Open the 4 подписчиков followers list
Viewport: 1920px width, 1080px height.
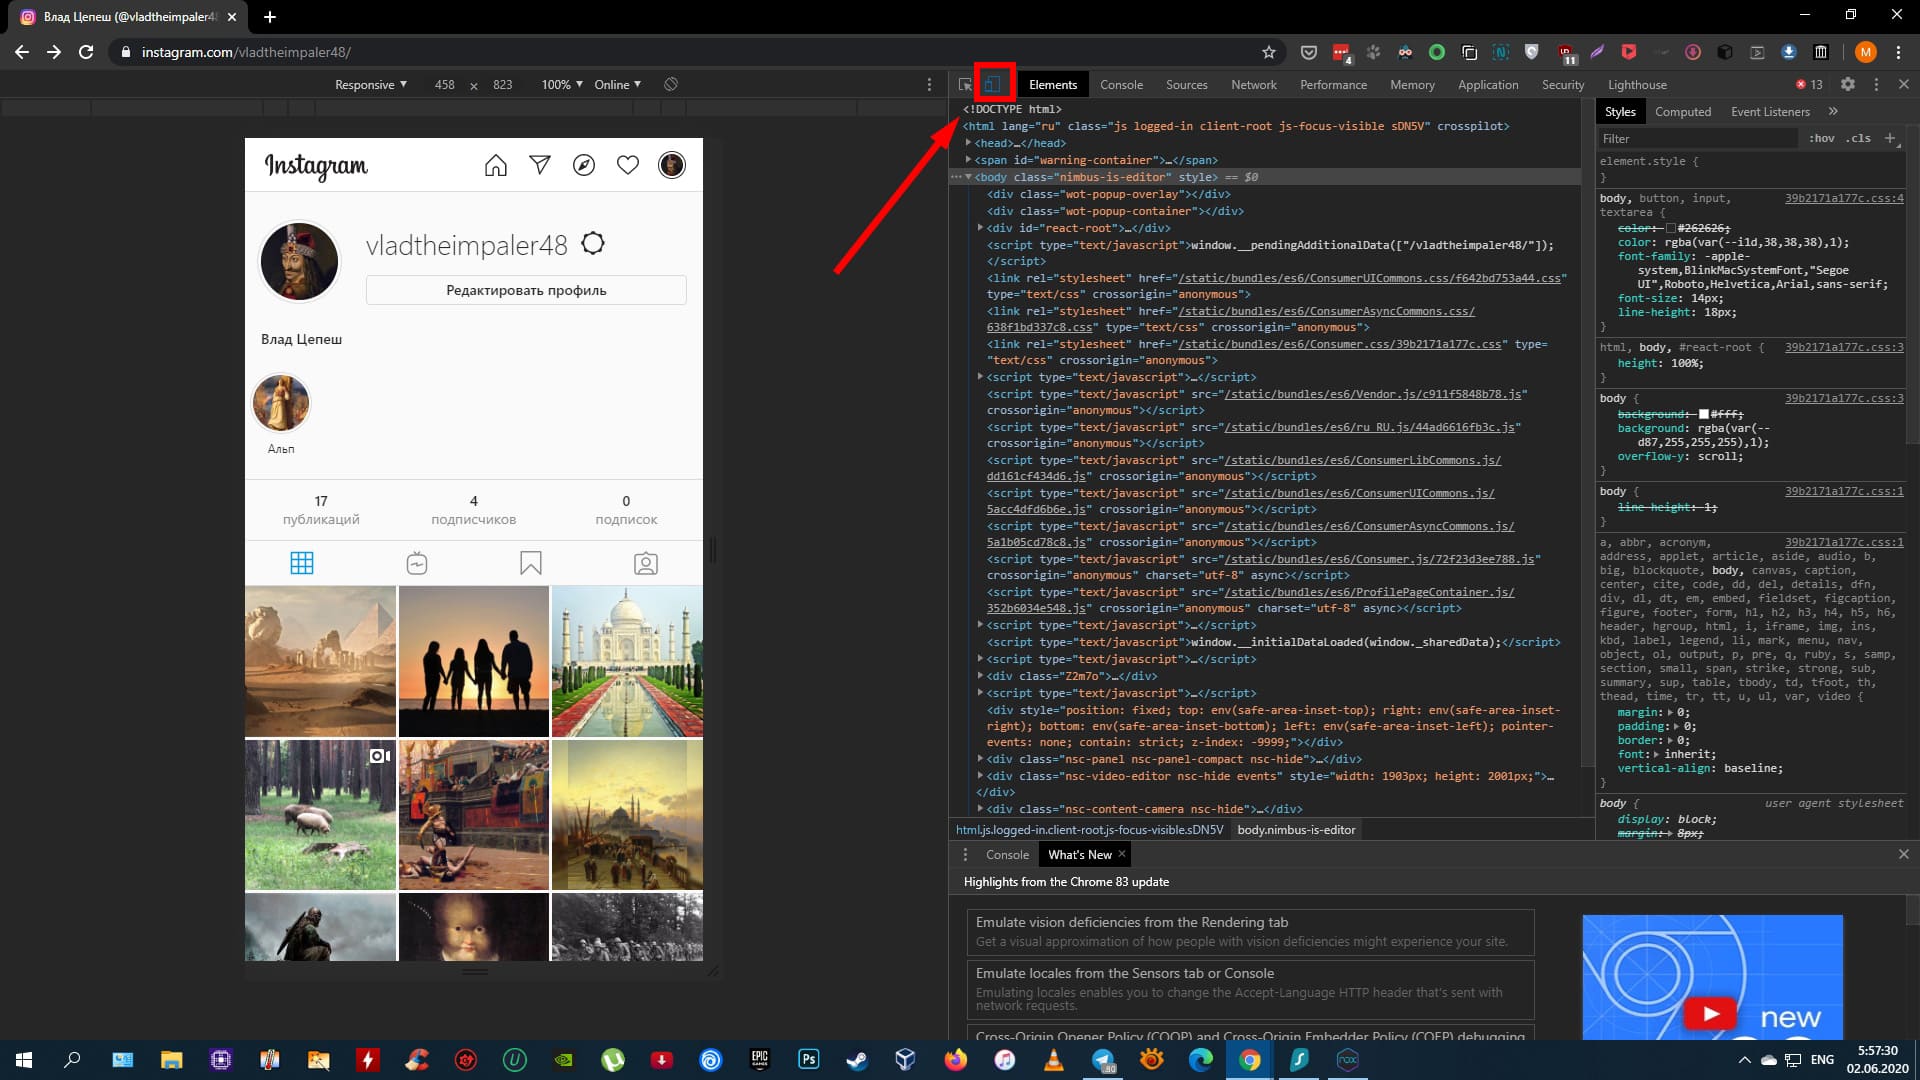[x=474, y=510]
